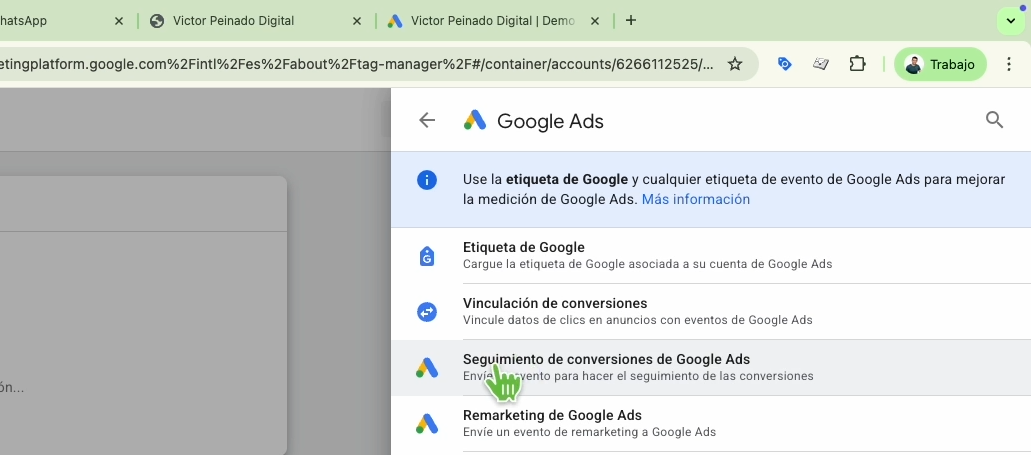Click 'Envíe un evento de remarketing' description
1031x455 pixels.
(589, 432)
